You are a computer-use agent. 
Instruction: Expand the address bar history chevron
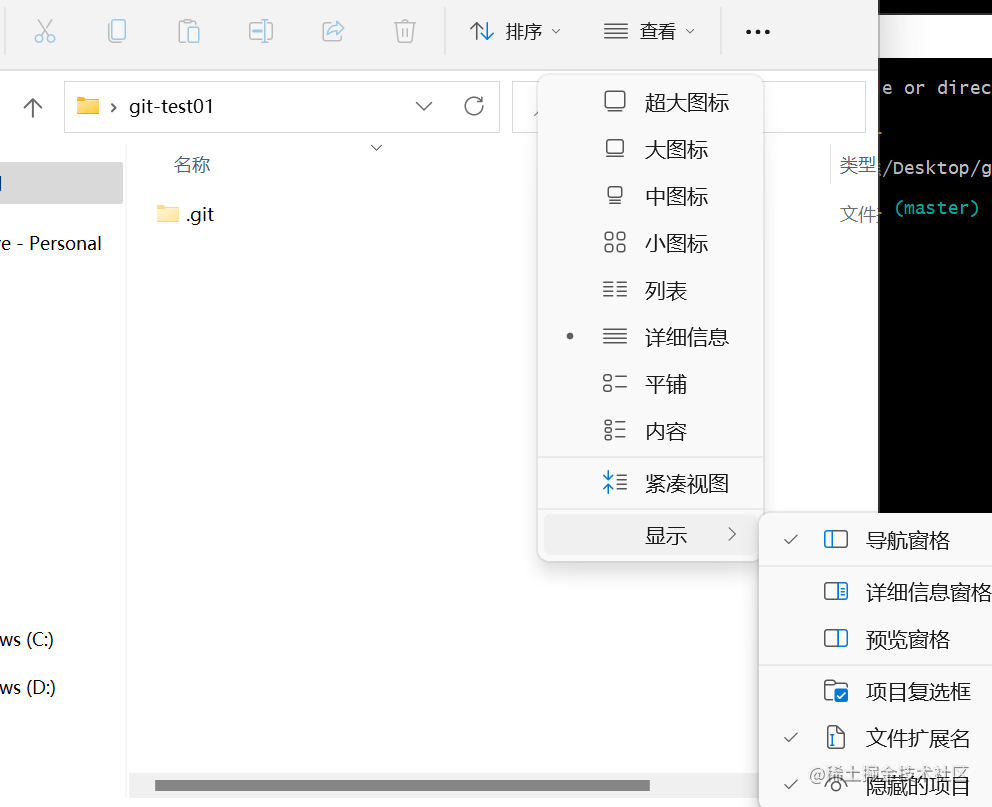click(x=424, y=106)
